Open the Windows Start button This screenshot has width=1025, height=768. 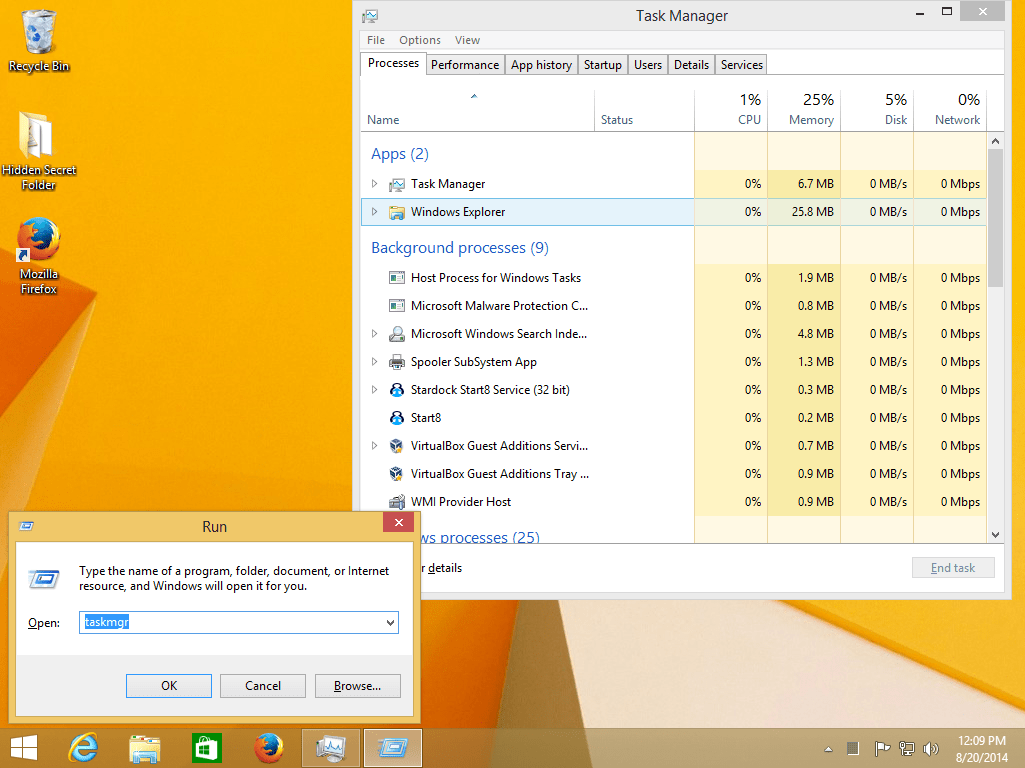point(24,748)
